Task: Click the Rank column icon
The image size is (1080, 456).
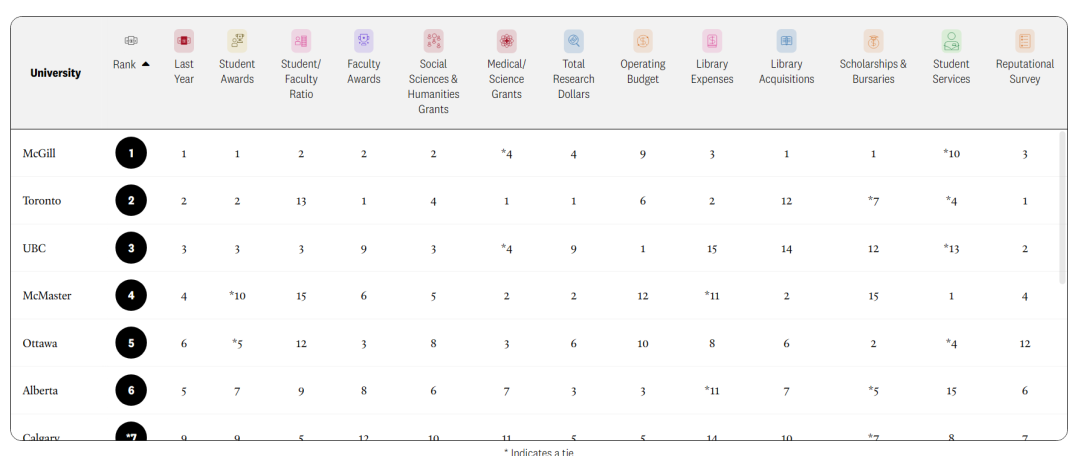Action: click(131, 41)
